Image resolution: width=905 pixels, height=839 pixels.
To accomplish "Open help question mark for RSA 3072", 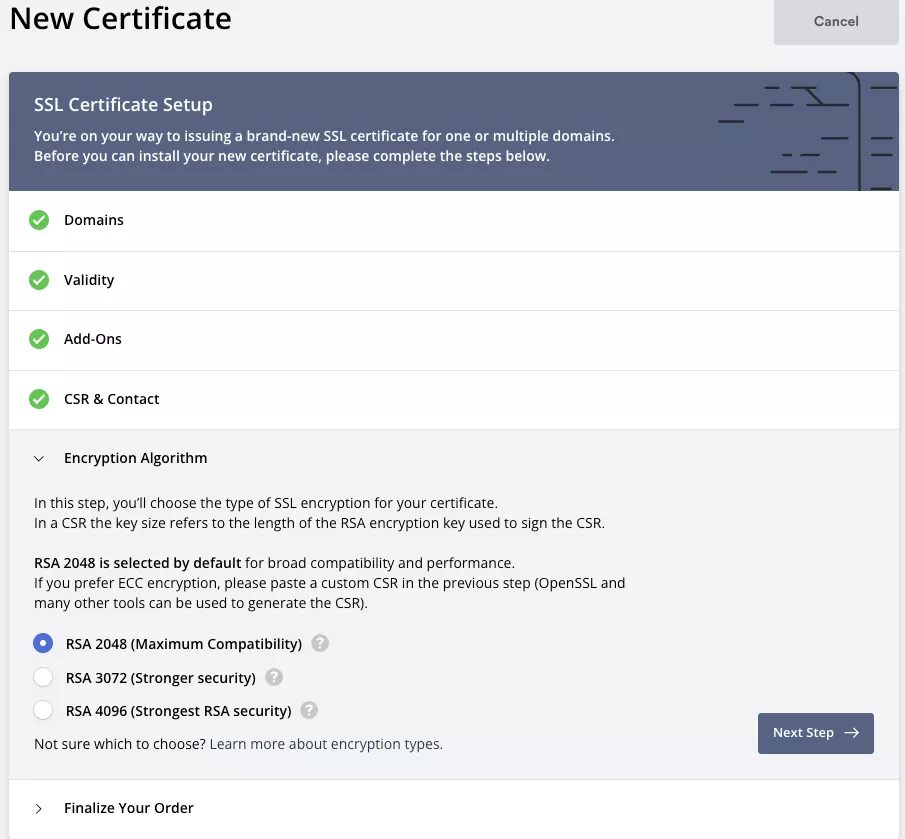I will pyautogui.click(x=274, y=677).
